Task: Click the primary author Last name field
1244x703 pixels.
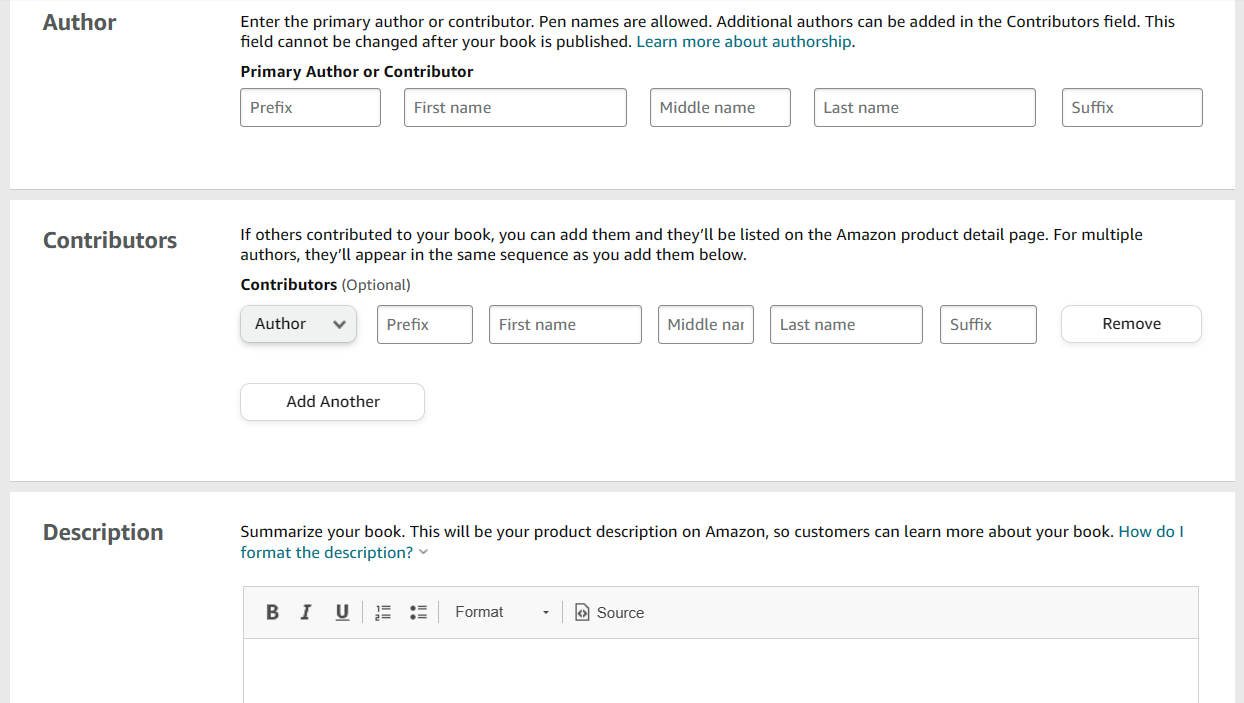Action: pyautogui.click(x=925, y=108)
